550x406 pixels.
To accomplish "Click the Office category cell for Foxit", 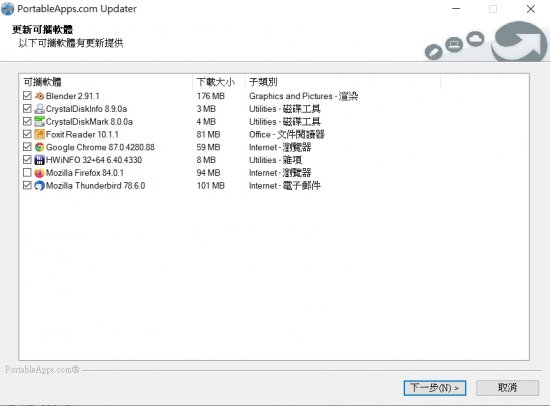I will (x=287, y=134).
